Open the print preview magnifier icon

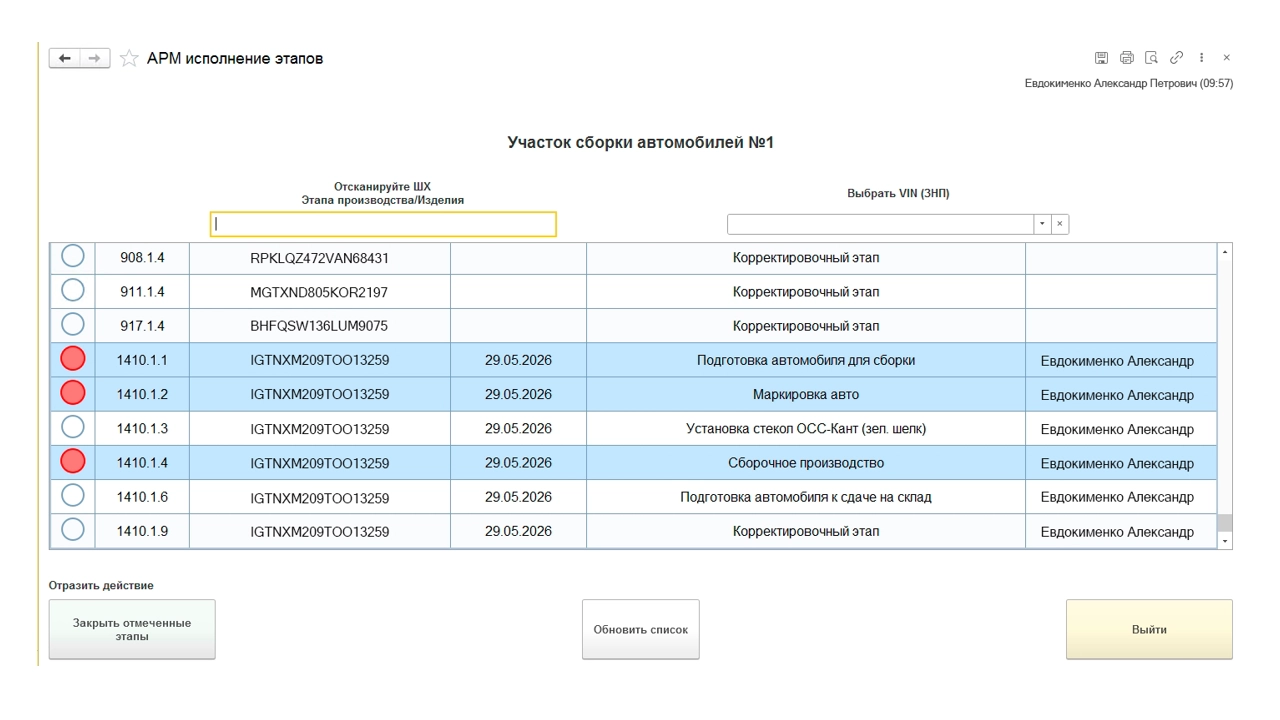pos(1151,58)
